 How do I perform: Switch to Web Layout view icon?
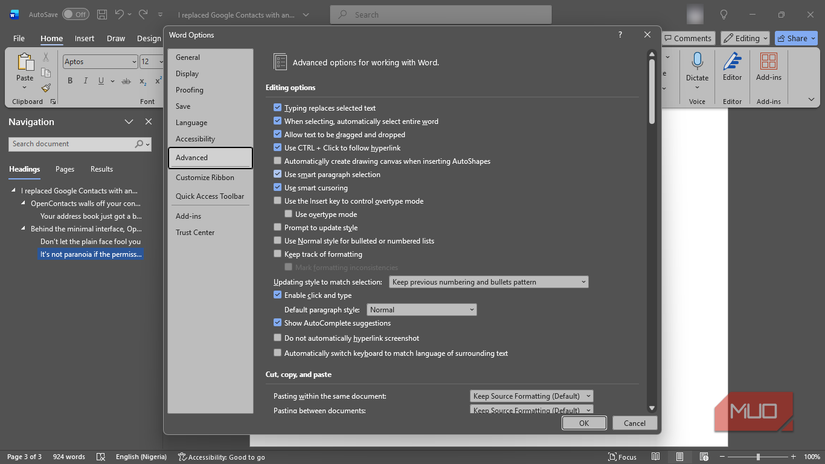(x=704, y=457)
